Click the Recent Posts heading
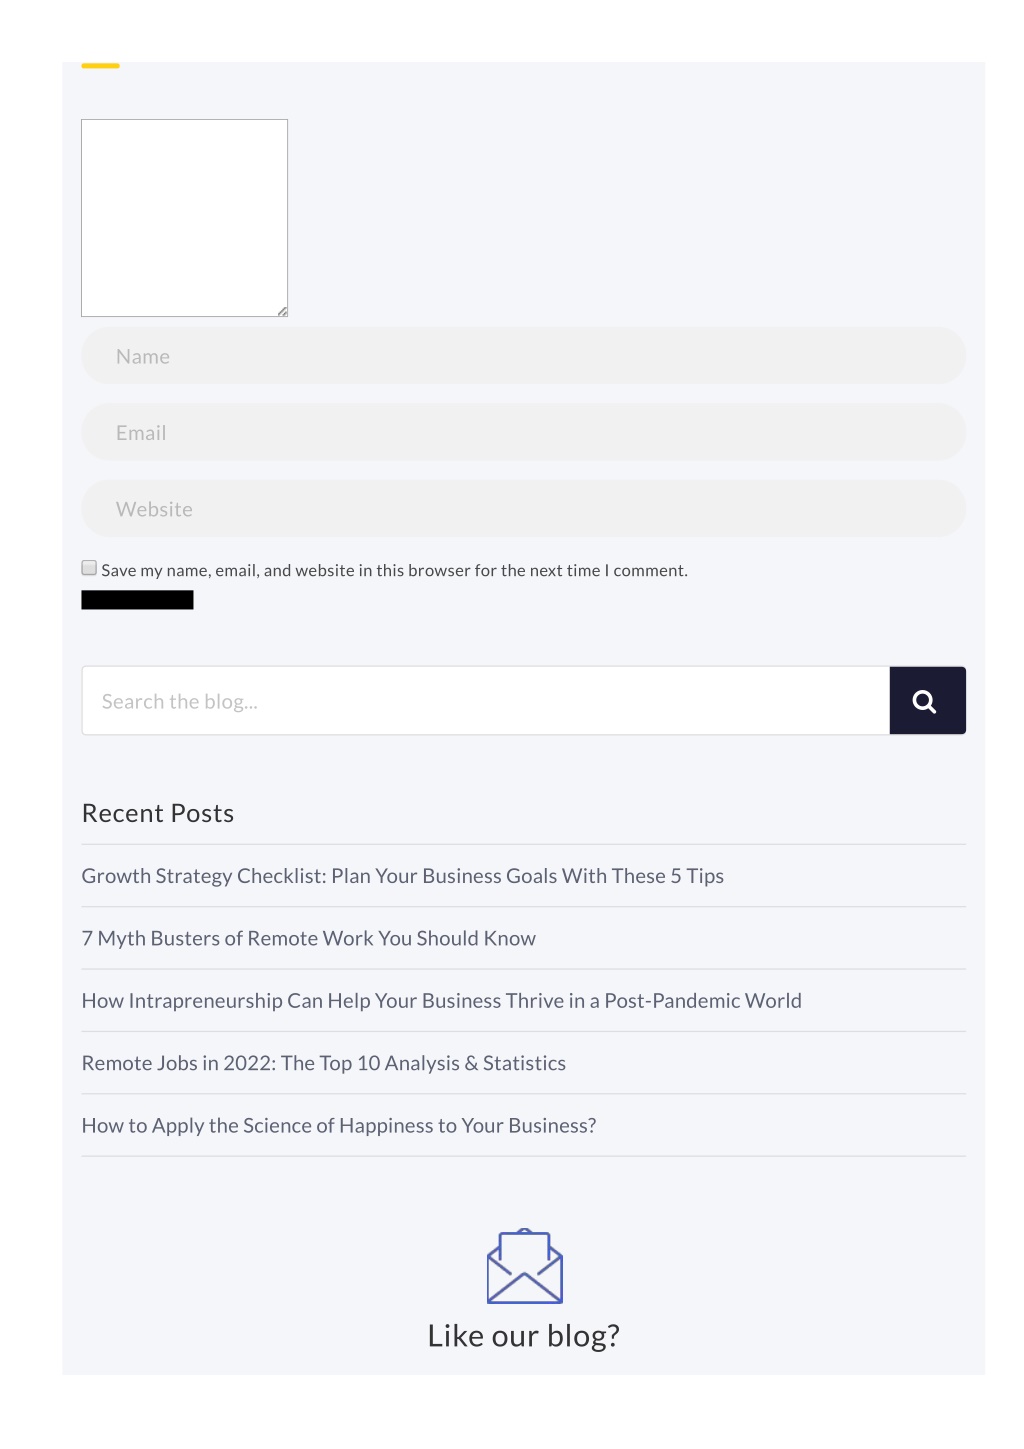Screen dimensions: 1024x1449 point(158,813)
